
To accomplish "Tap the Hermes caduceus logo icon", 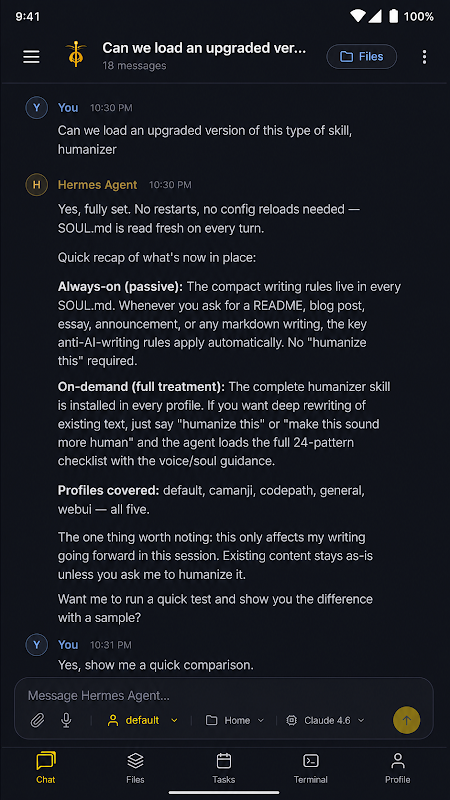I will [76, 55].
